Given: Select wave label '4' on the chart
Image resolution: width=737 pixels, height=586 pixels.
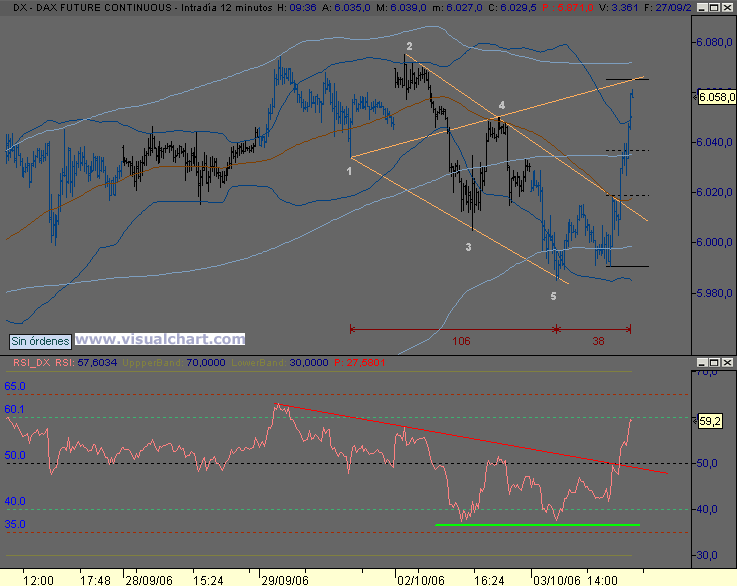Looking at the screenshot, I should (x=502, y=105).
